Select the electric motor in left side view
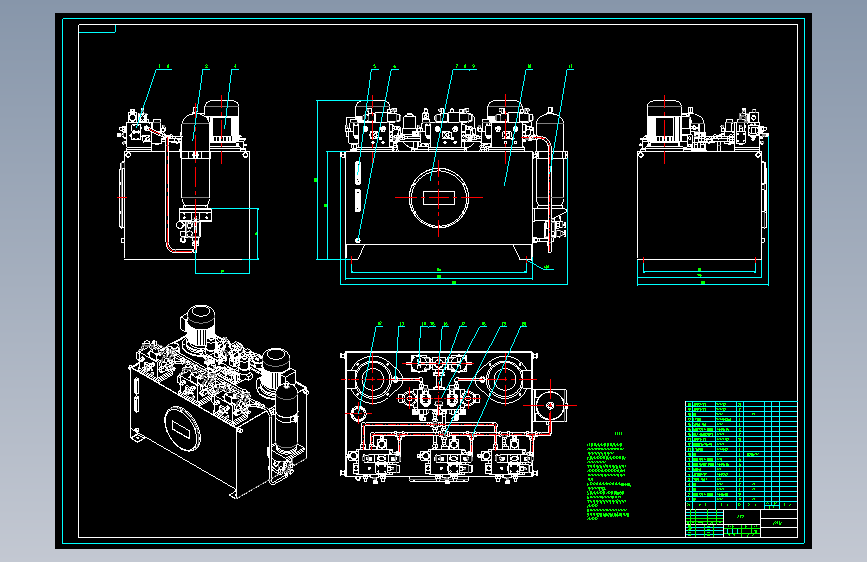The image size is (867, 562). [x=222, y=123]
